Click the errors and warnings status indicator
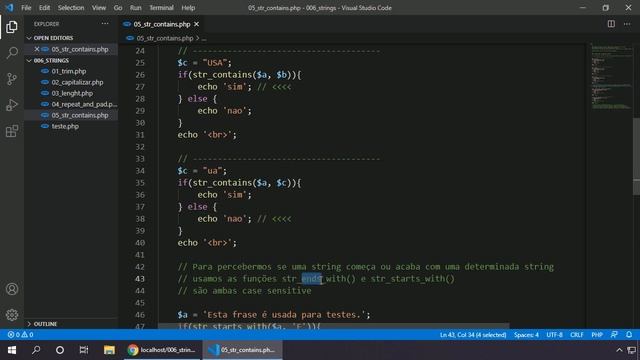 point(20,335)
